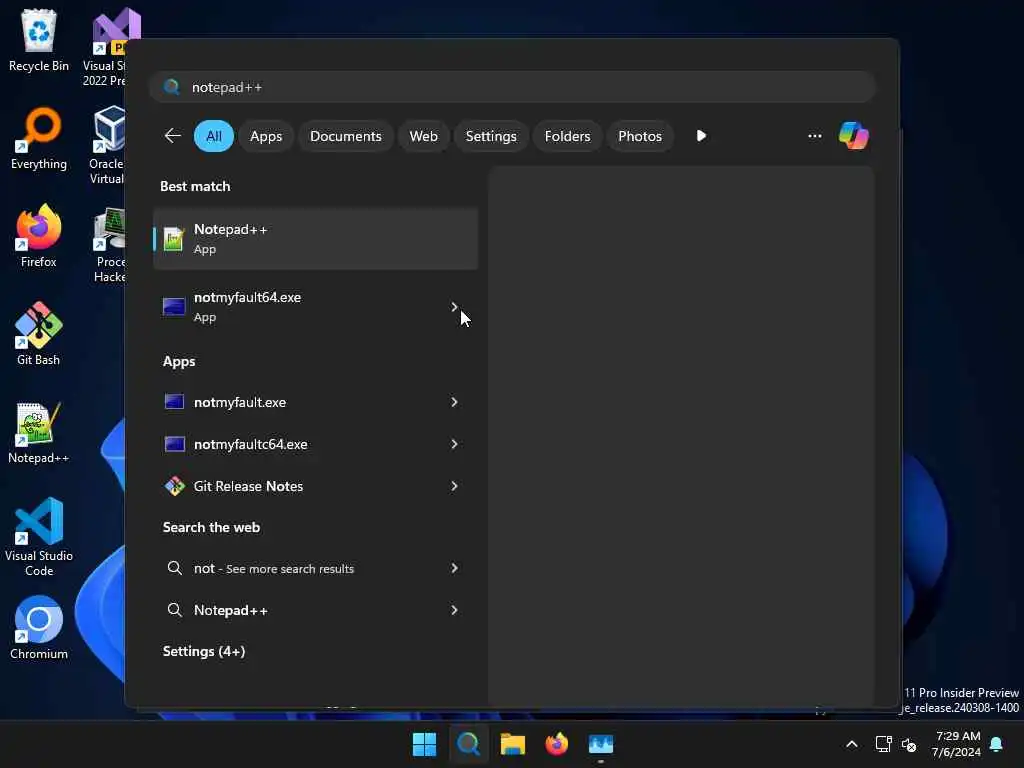Screen dimensions: 1024x768
Task: Select the Visual Studio 2022 Preview shortcut
Action: click(108, 47)
